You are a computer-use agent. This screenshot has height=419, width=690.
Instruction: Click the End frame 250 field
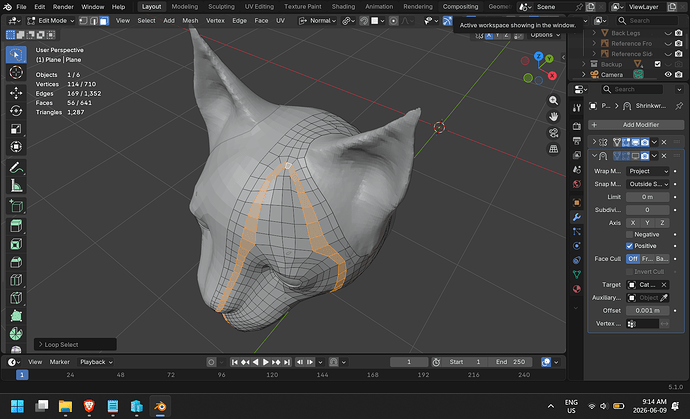511,362
